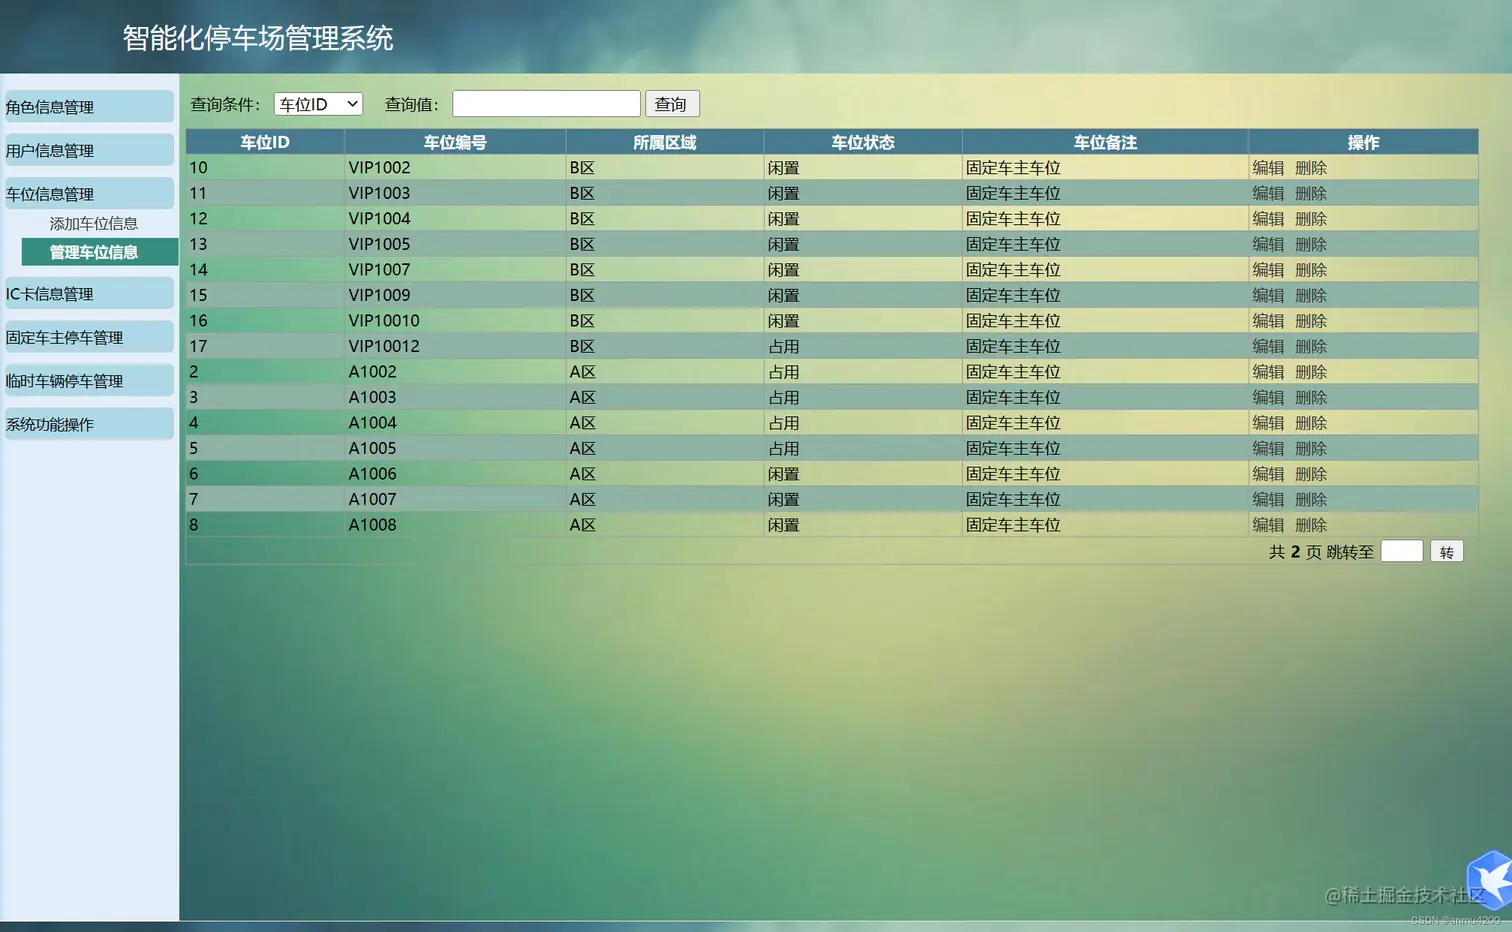Image resolution: width=1512 pixels, height=932 pixels.
Task: Click 编辑 for A1004 row
Action: (1268, 423)
